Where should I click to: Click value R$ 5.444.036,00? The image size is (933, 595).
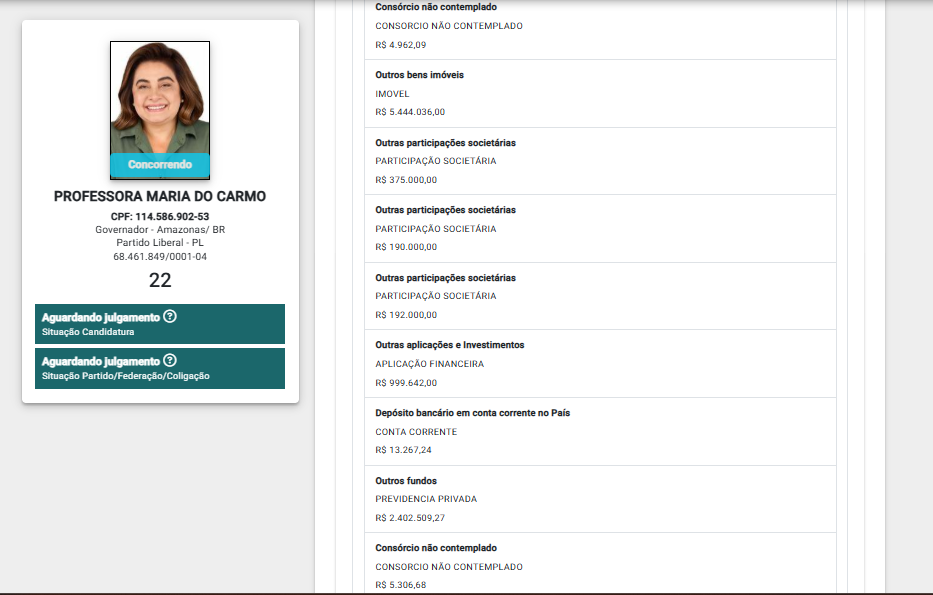click(410, 112)
